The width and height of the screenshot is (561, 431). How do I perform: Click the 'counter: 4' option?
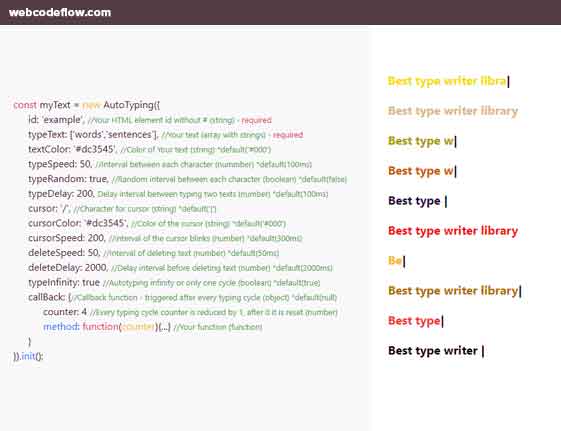(65, 312)
